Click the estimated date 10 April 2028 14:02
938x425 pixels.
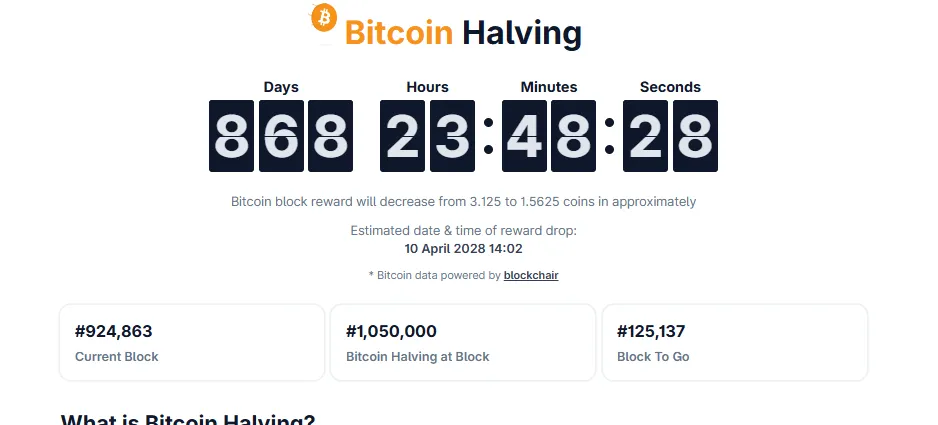tap(463, 249)
